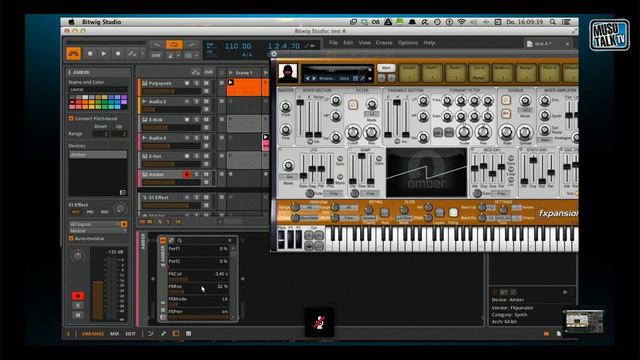Toggle the orange loop button in transport

click(x=174, y=44)
